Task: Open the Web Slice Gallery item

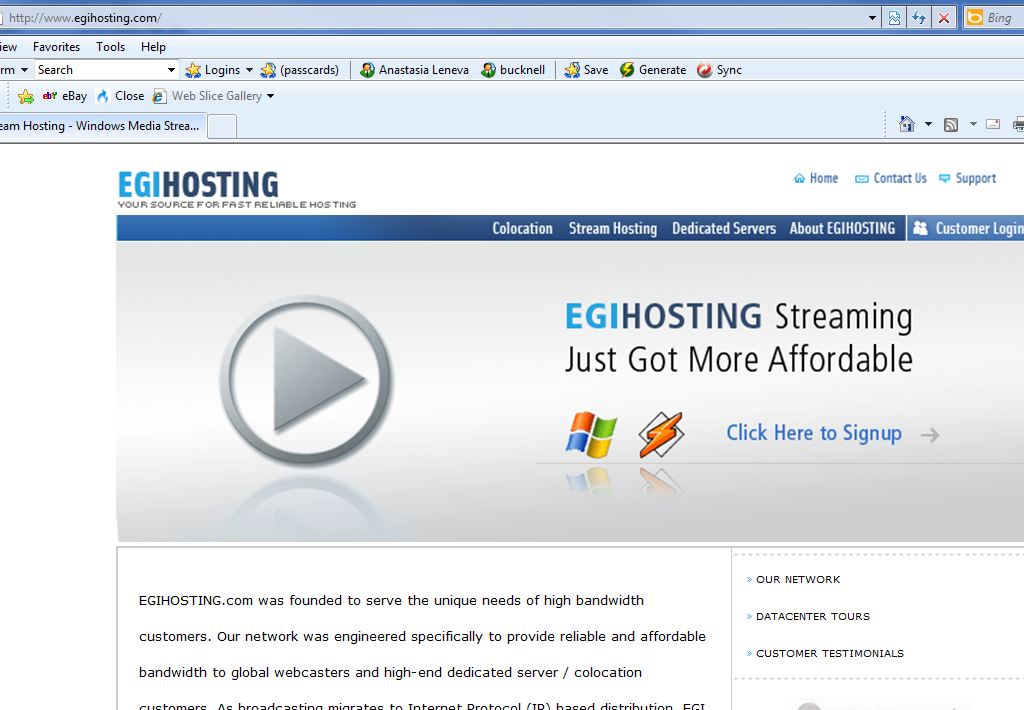Action: click(x=208, y=96)
